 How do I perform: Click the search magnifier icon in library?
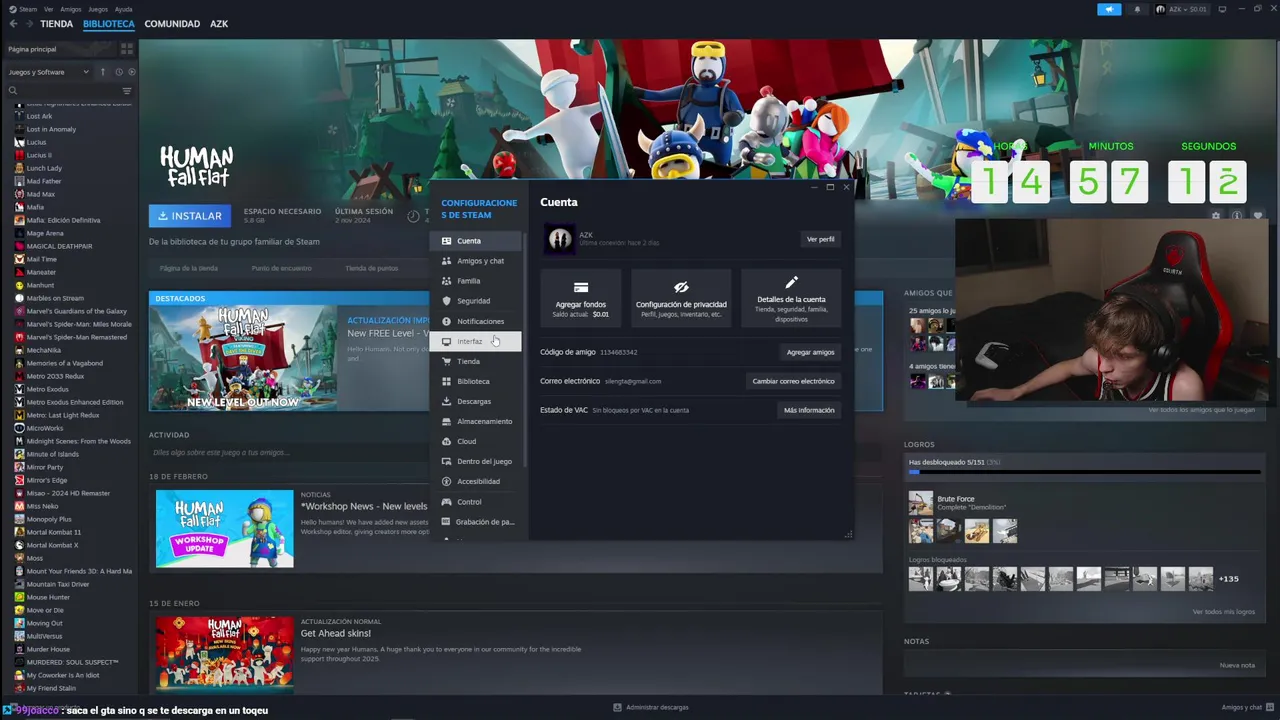click(x=13, y=91)
